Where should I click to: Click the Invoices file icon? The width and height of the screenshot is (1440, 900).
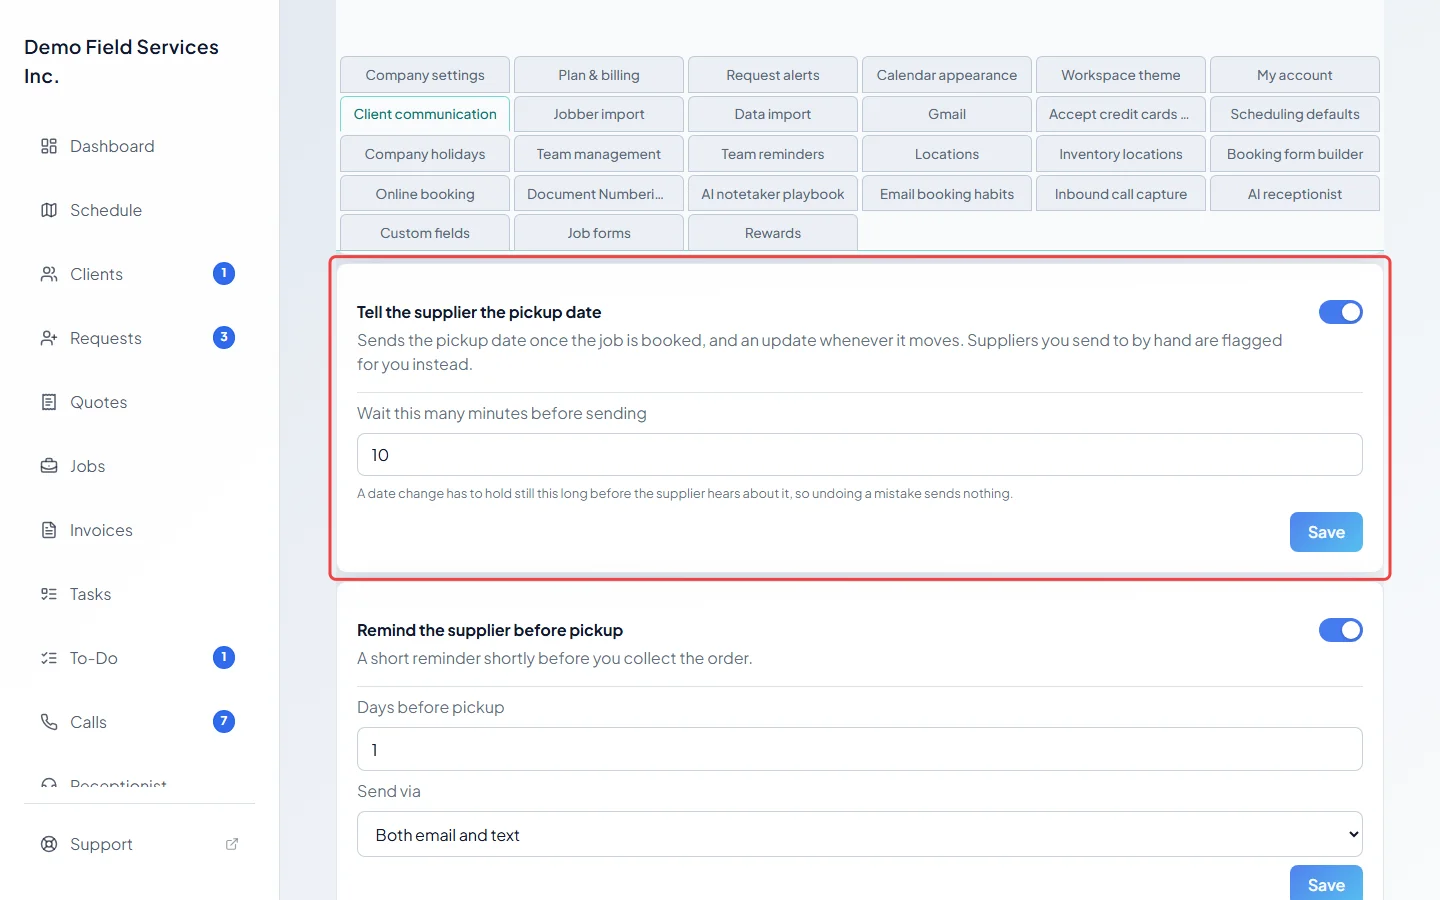[x=49, y=530]
